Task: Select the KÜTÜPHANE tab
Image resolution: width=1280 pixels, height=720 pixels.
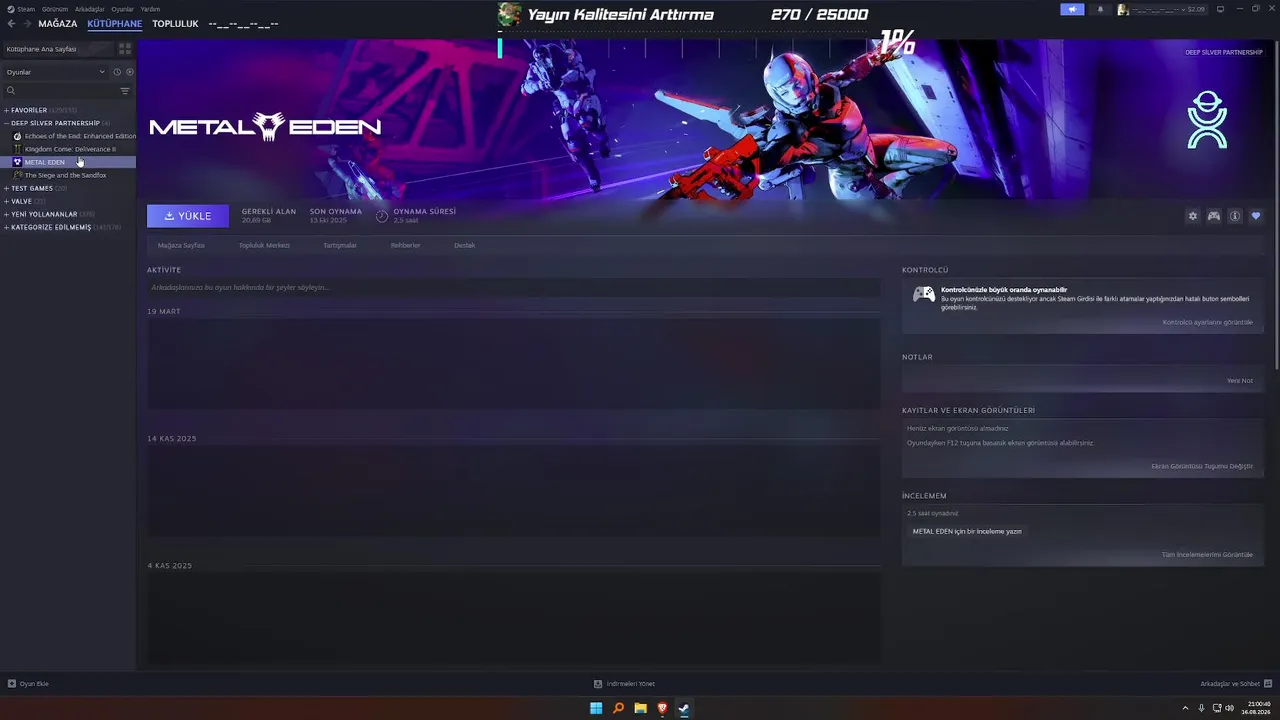Action: click(115, 24)
